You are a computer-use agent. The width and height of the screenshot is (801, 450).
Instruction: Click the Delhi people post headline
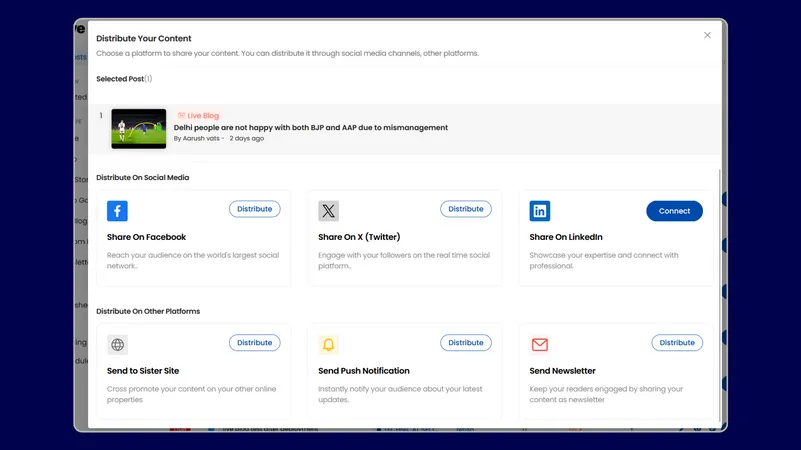(x=310, y=128)
